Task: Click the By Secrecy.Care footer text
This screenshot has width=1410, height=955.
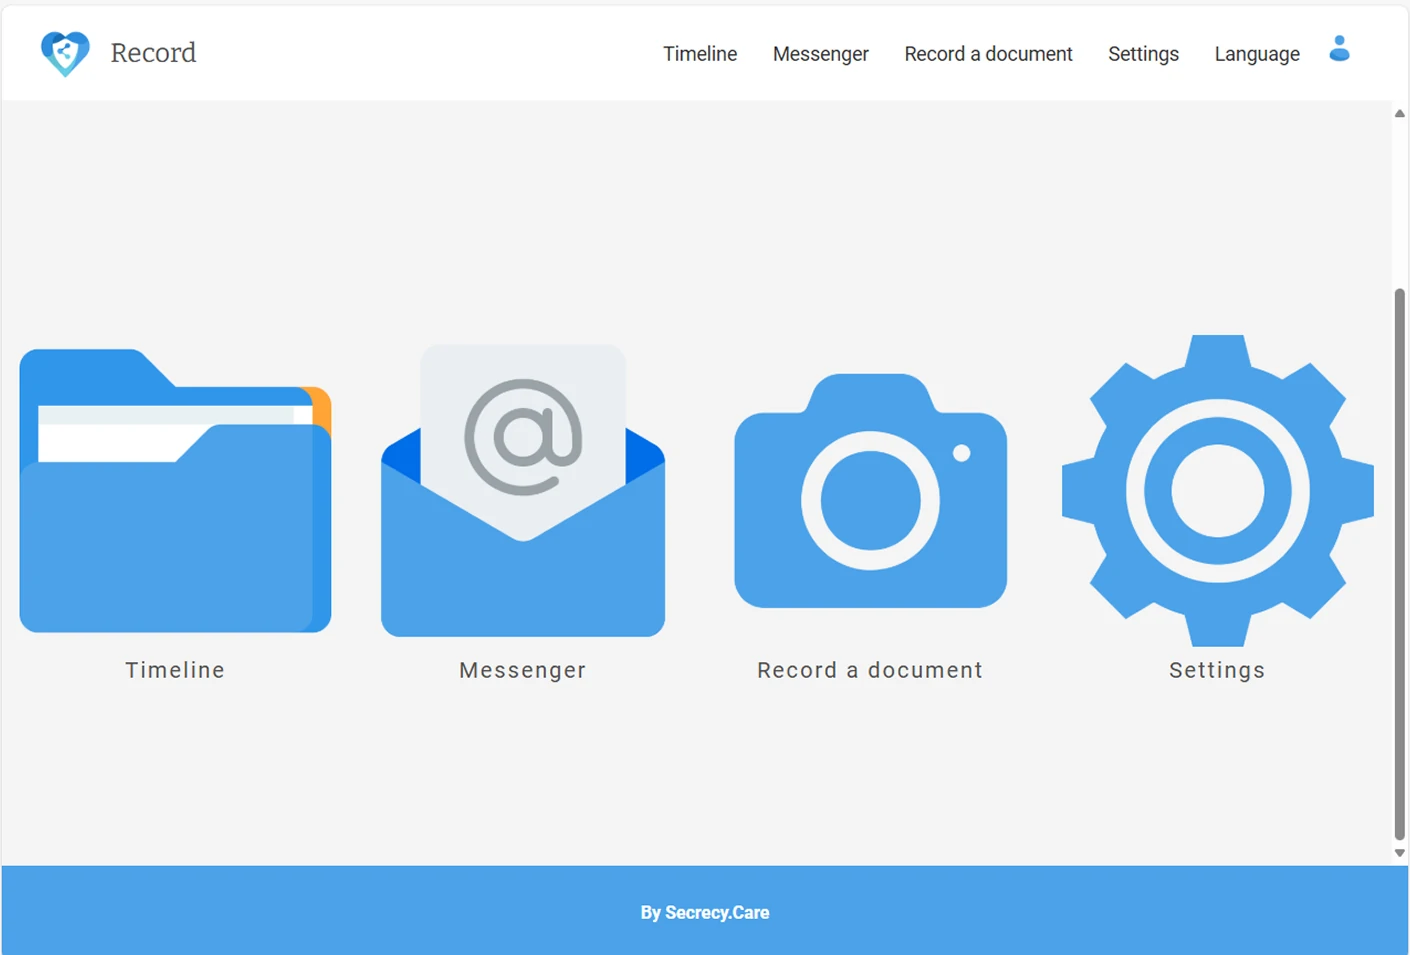Action: pos(705,912)
